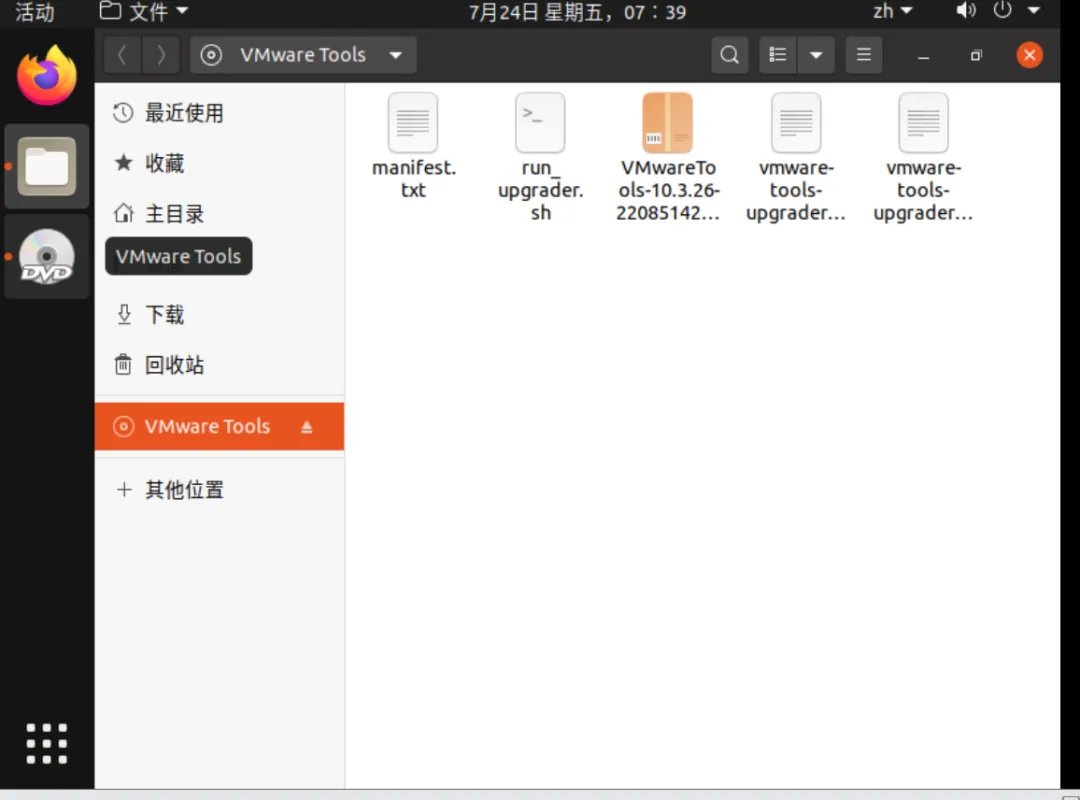This screenshot has height=800, width=1080.
Task: Click the download icon beside 下载
Action: (x=123, y=315)
